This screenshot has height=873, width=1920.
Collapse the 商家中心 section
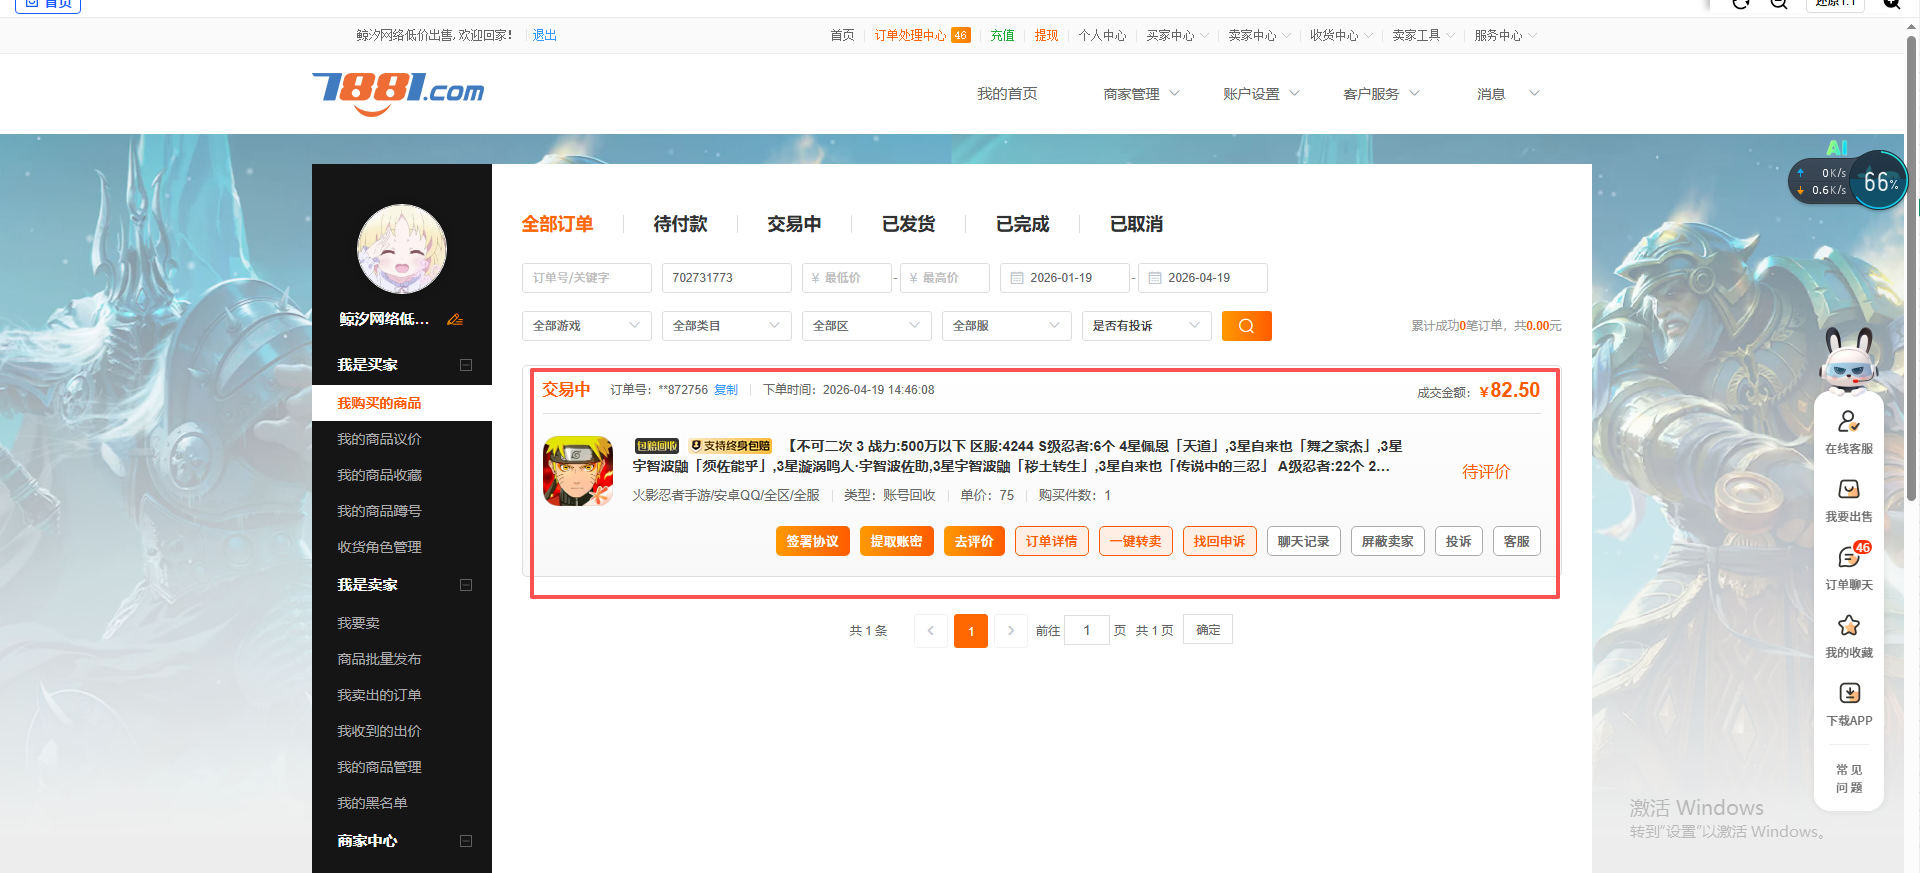[466, 841]
